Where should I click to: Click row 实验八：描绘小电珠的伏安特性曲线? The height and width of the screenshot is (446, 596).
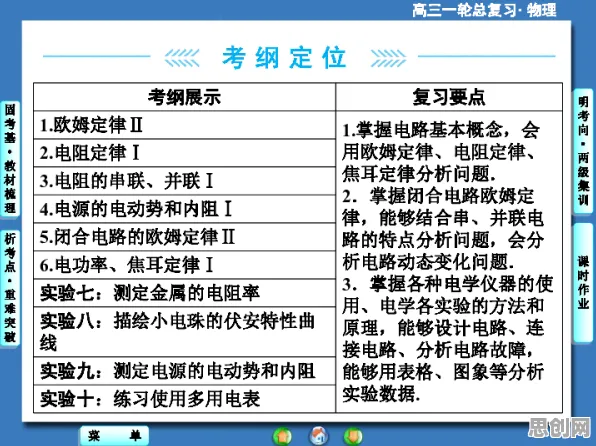[184, 332]
